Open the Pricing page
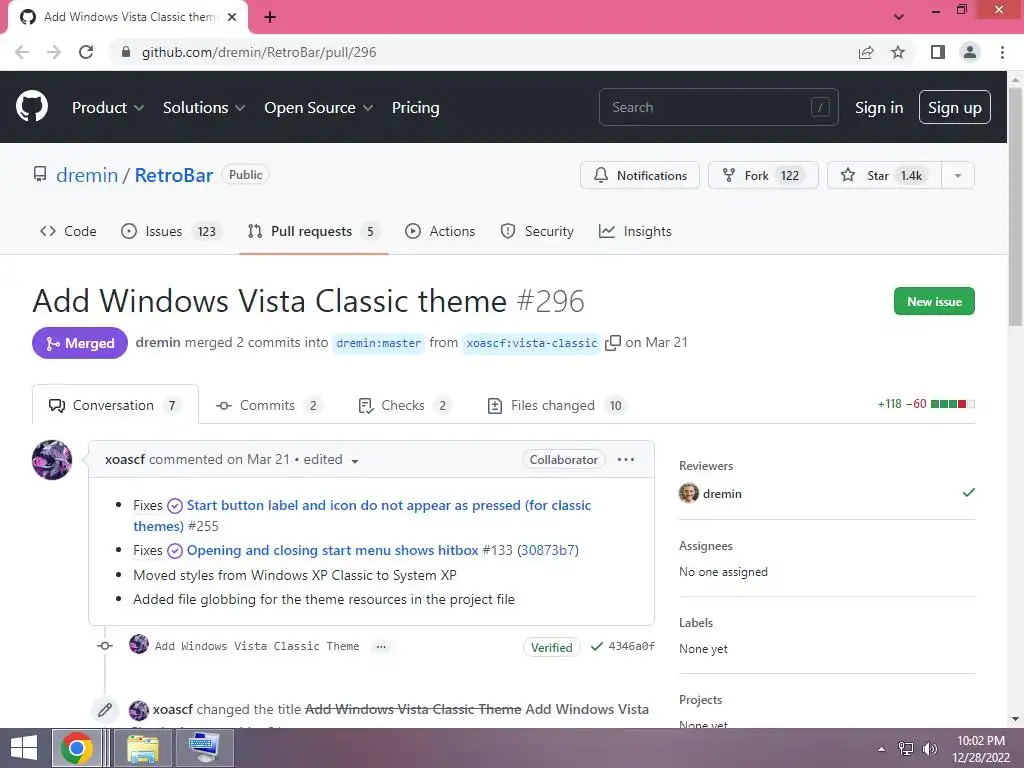This screenshot has height=768, width=1024. 415,108
